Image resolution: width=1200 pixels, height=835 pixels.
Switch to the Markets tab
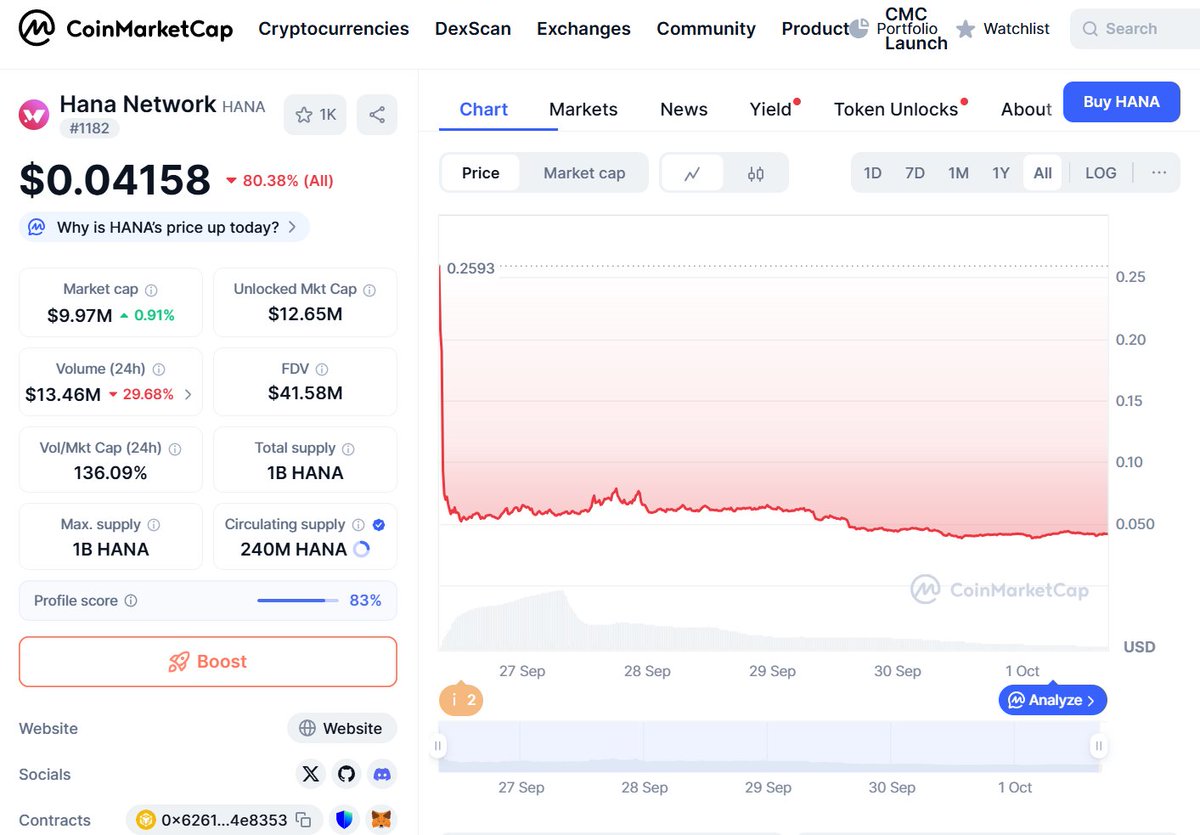click(x=583, y=109)
